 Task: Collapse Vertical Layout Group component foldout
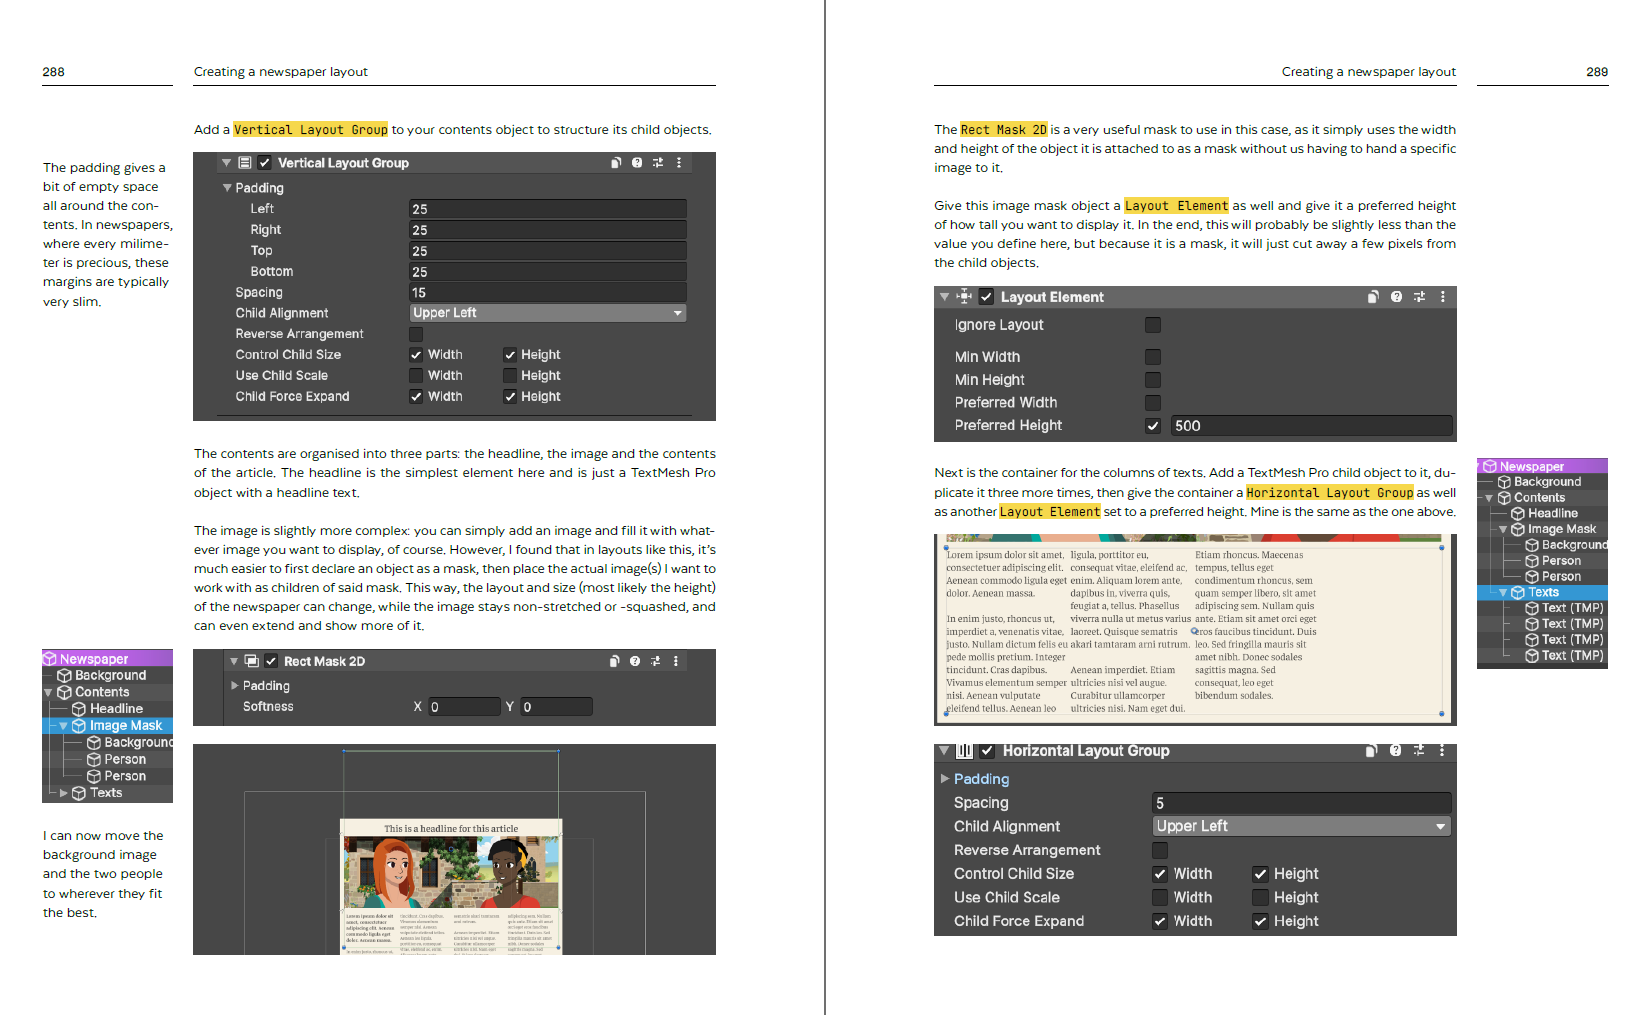click(227, 163)
